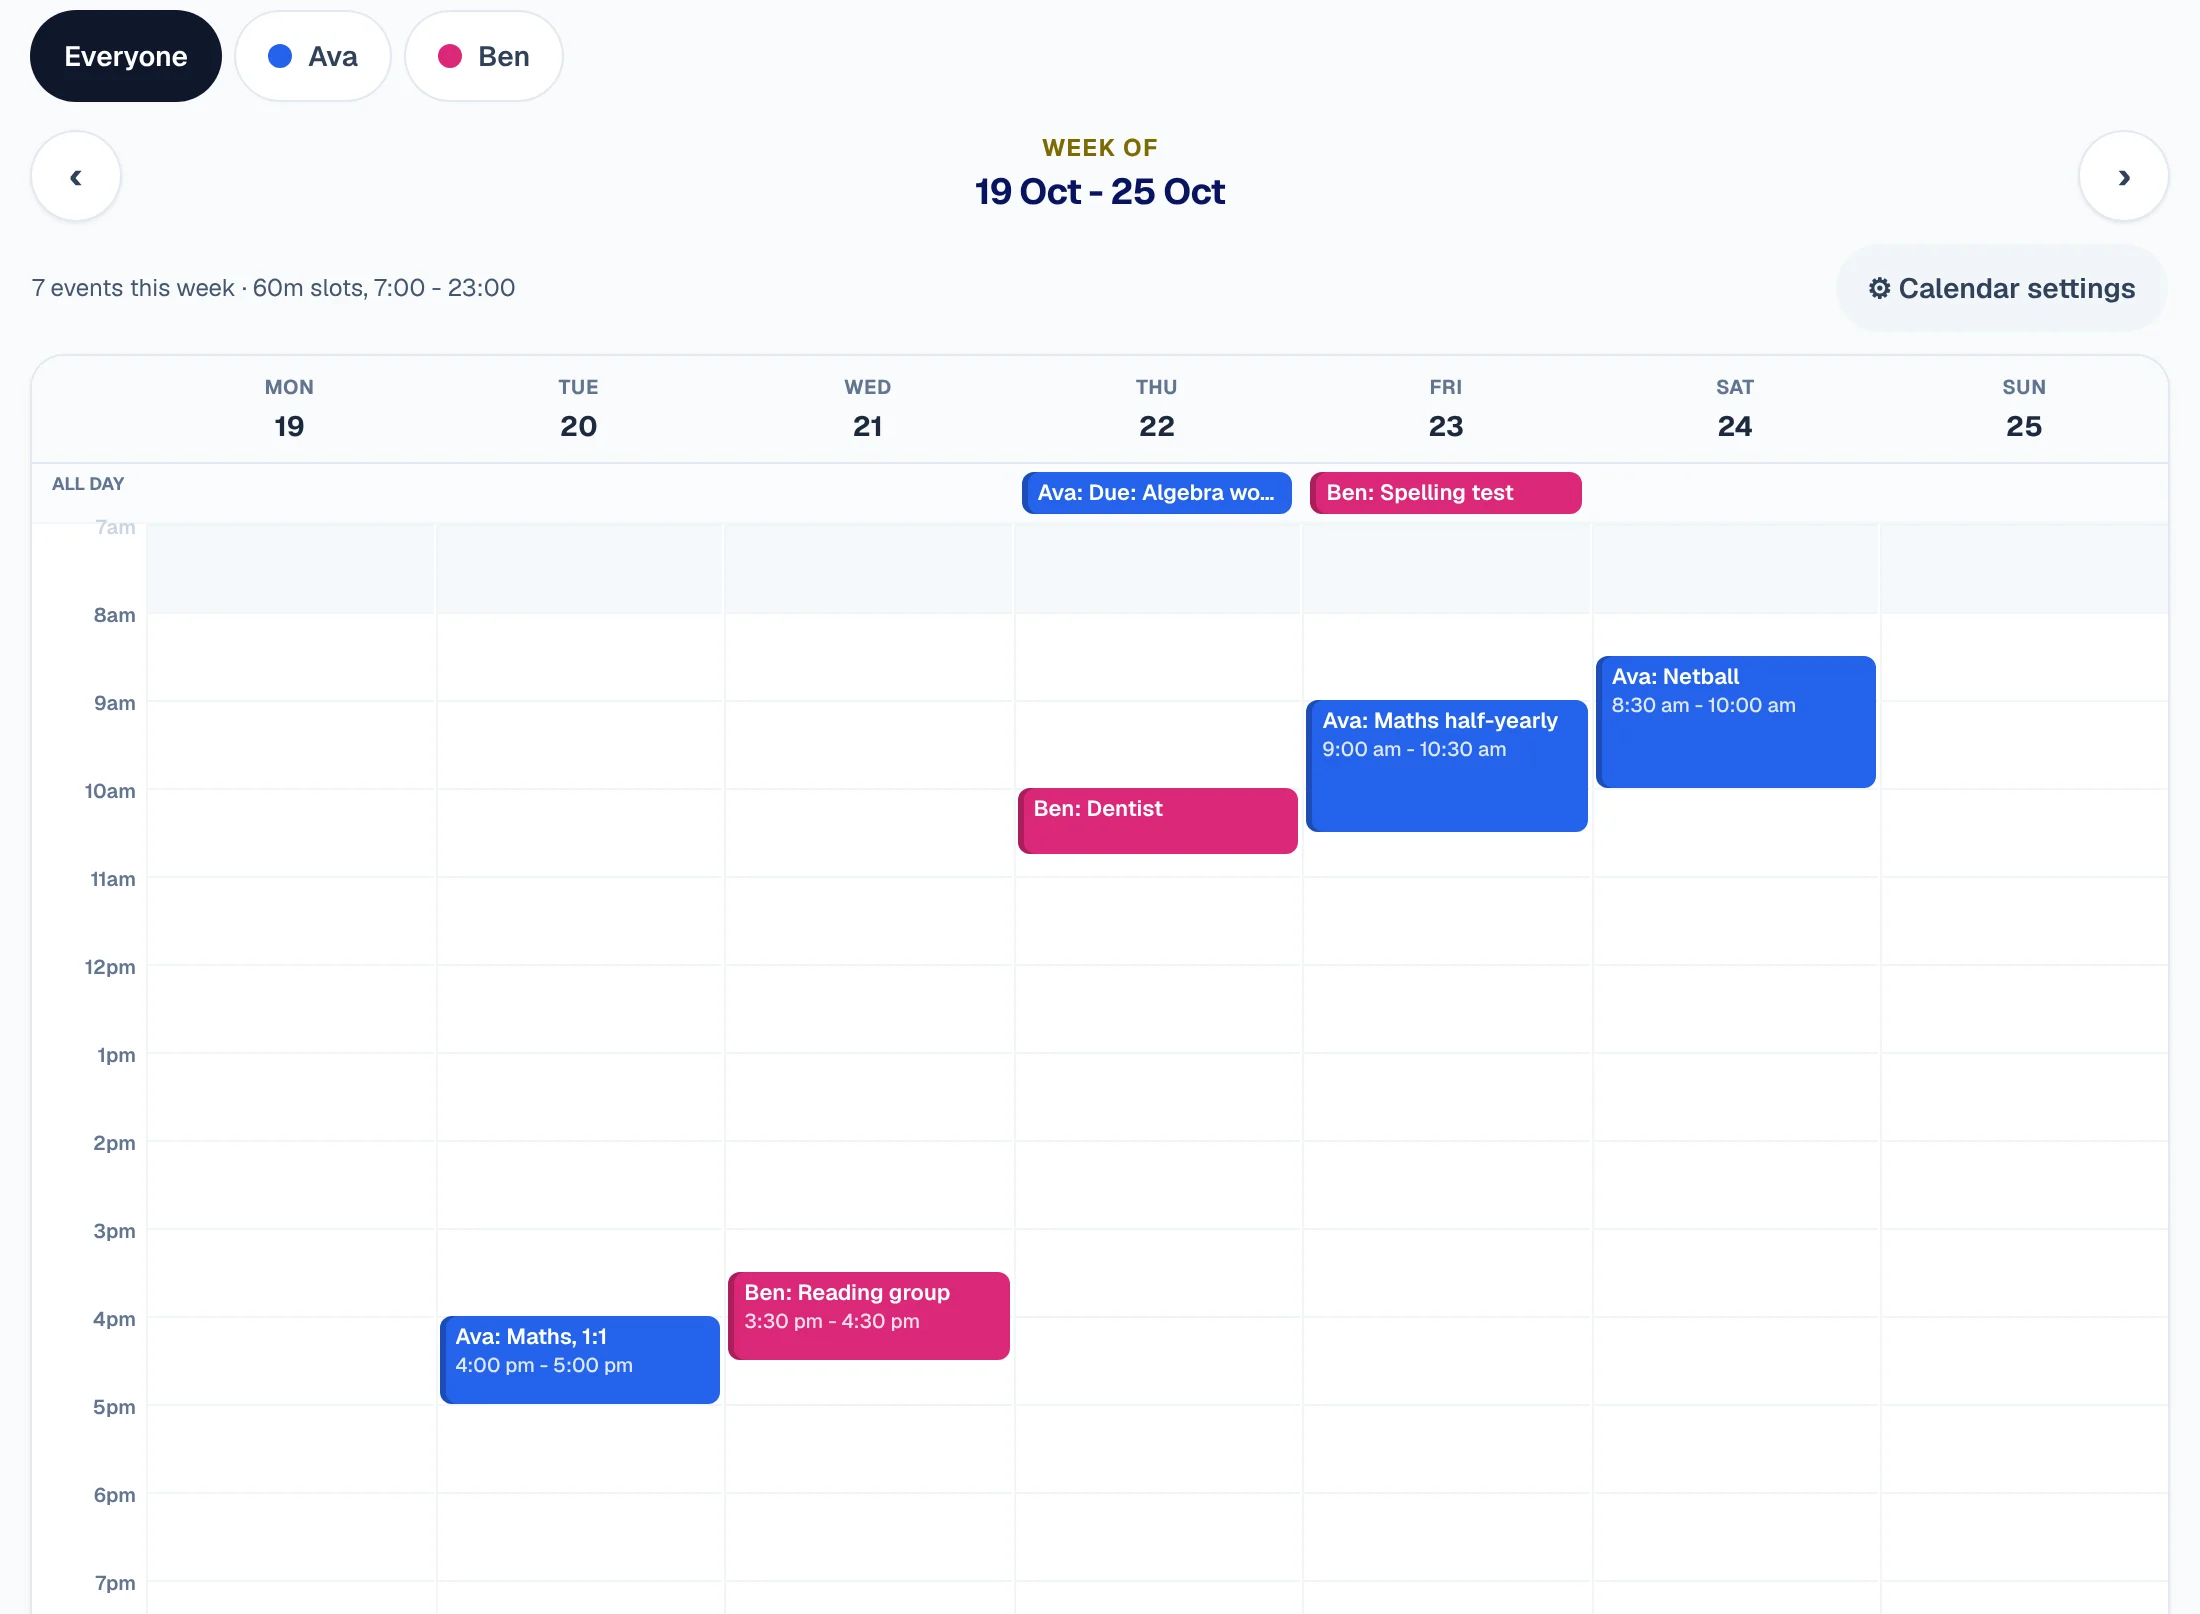Viewport: 2200px width, 1614px height.
Task: Select the Sun 25 day header
Action: pos(2023,409)
